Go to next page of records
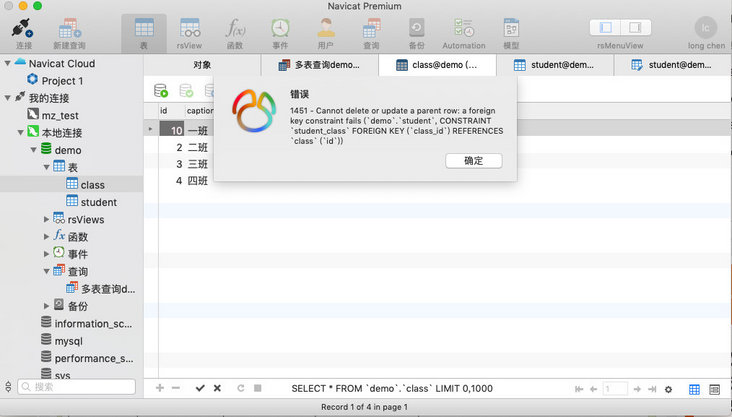Viewport: 732px width, 417px height. point(637,389)
